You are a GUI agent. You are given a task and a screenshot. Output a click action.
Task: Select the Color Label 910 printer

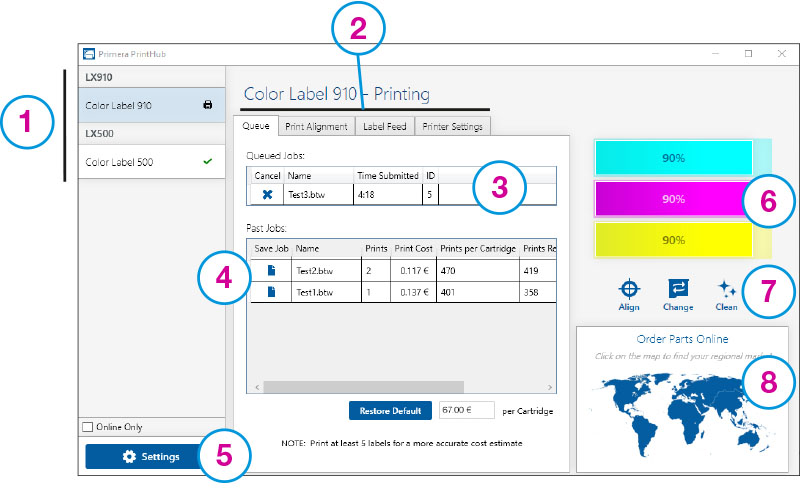pyautogui.click(x=152, y=105)
